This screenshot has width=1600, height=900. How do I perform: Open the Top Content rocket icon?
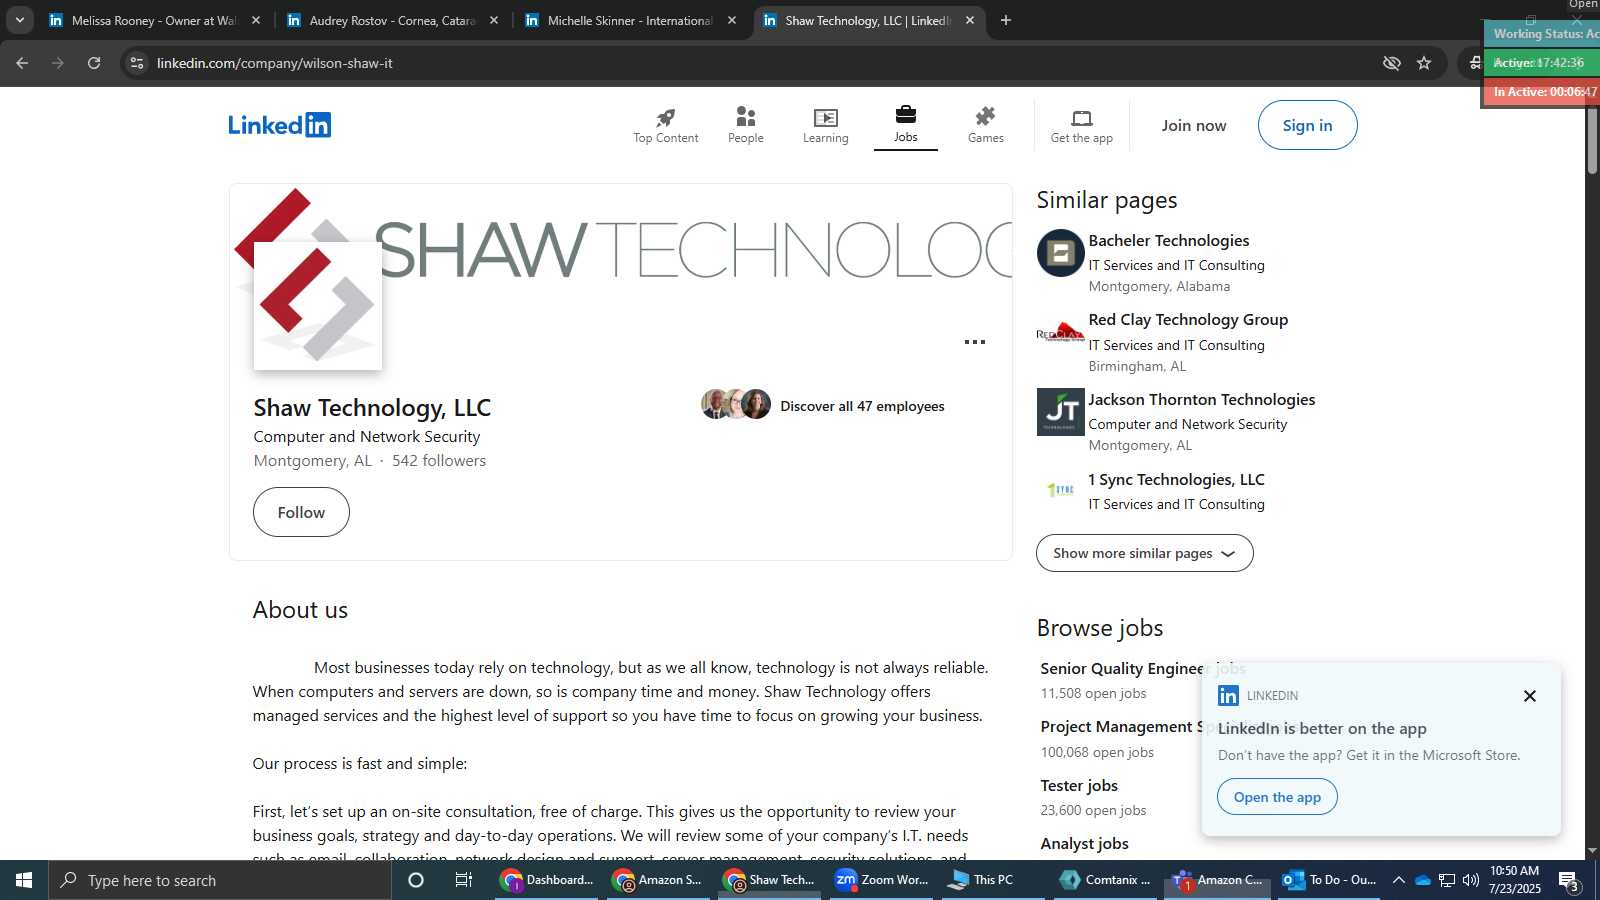click(x=665, y=125)
